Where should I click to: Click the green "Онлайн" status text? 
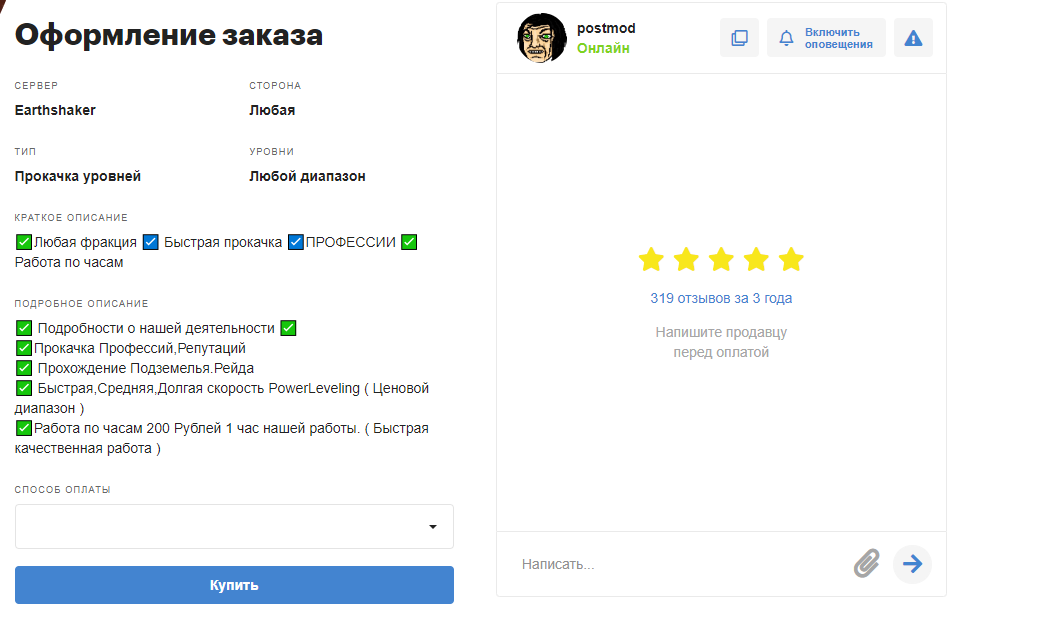(603, 48)
